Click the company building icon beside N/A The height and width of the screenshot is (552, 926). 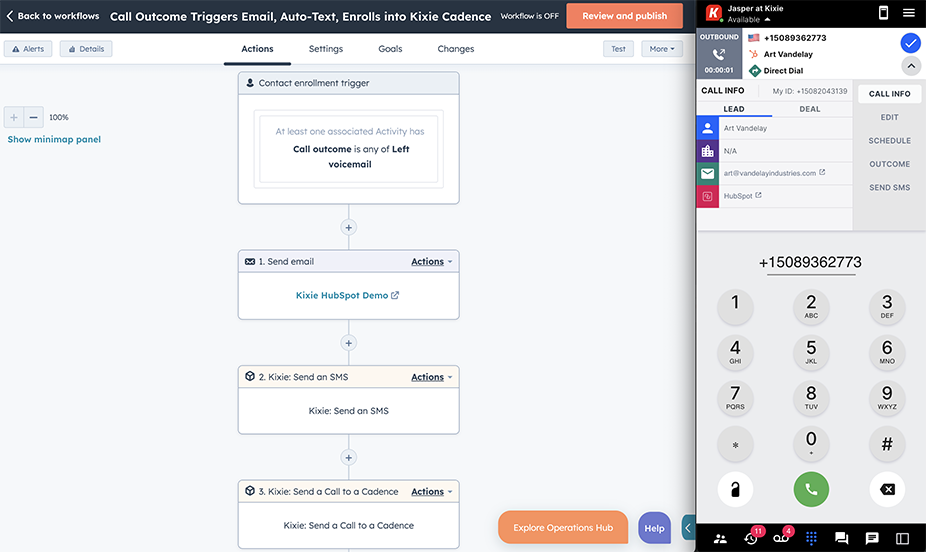point(707,151)
